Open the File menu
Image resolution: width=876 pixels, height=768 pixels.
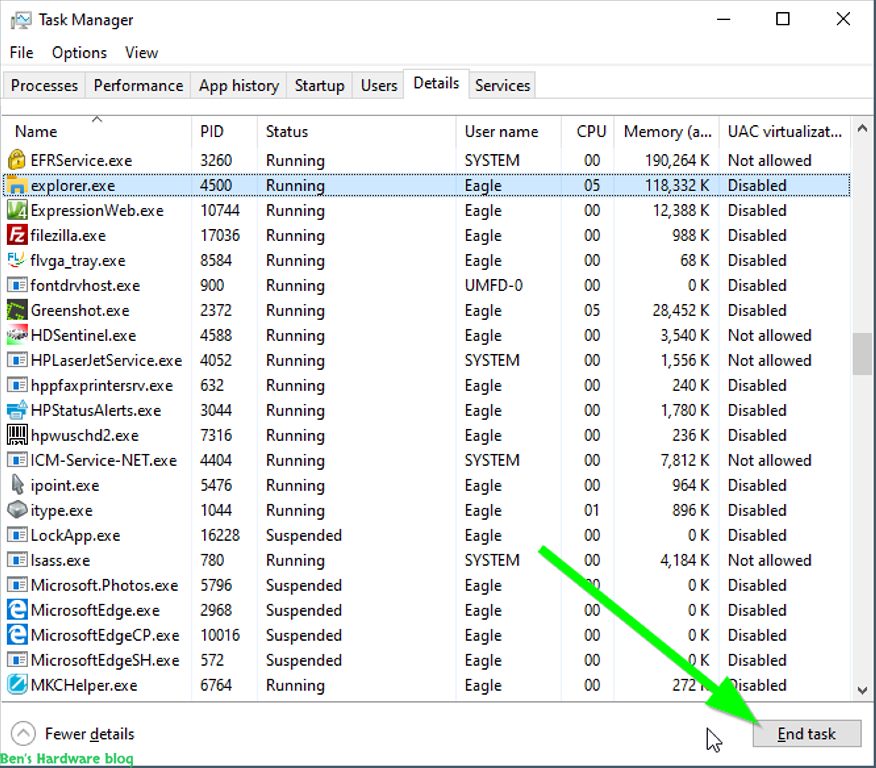(21, 53)
